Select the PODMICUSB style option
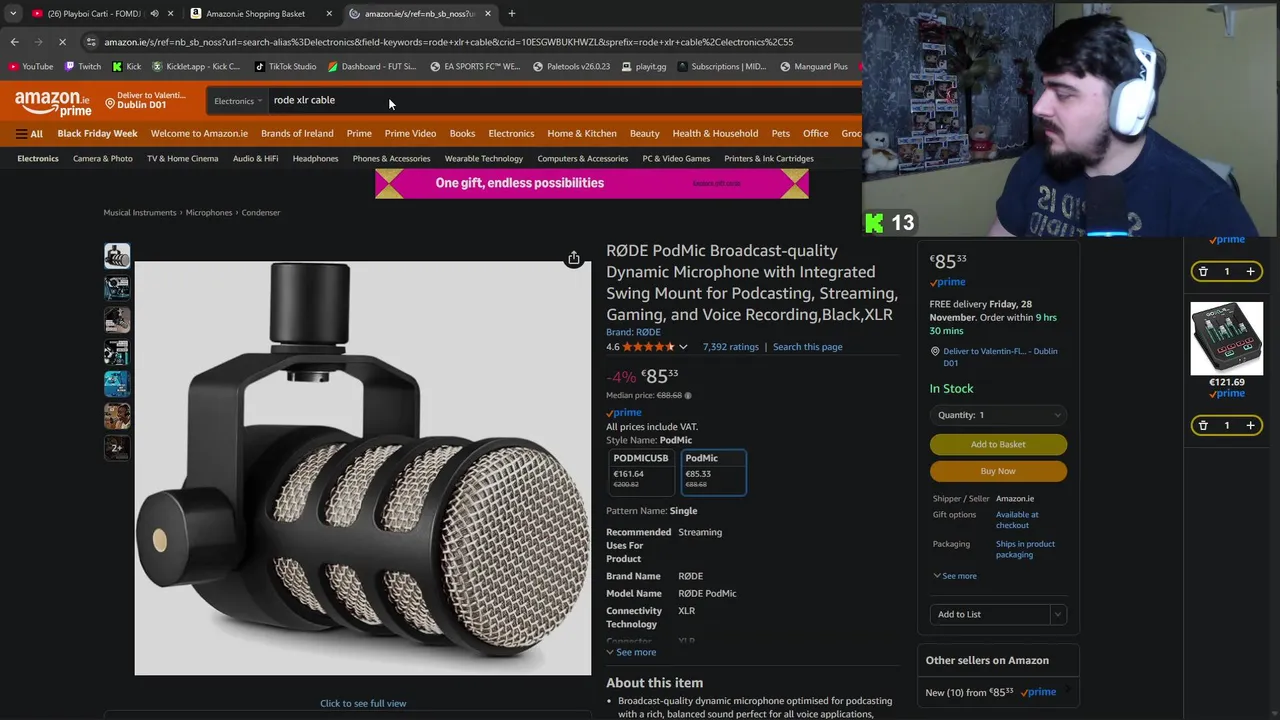 [x=641, y=471]
